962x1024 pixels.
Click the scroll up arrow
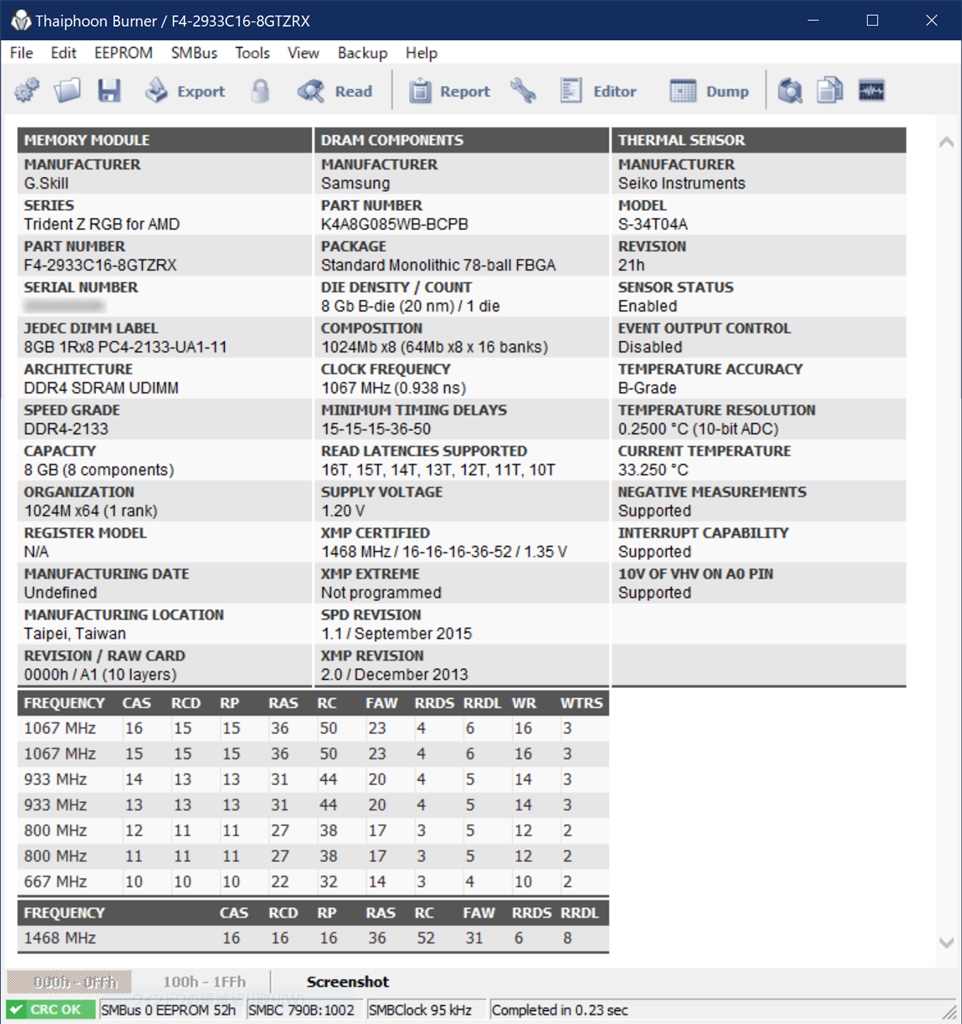click(x=946, y=142)
